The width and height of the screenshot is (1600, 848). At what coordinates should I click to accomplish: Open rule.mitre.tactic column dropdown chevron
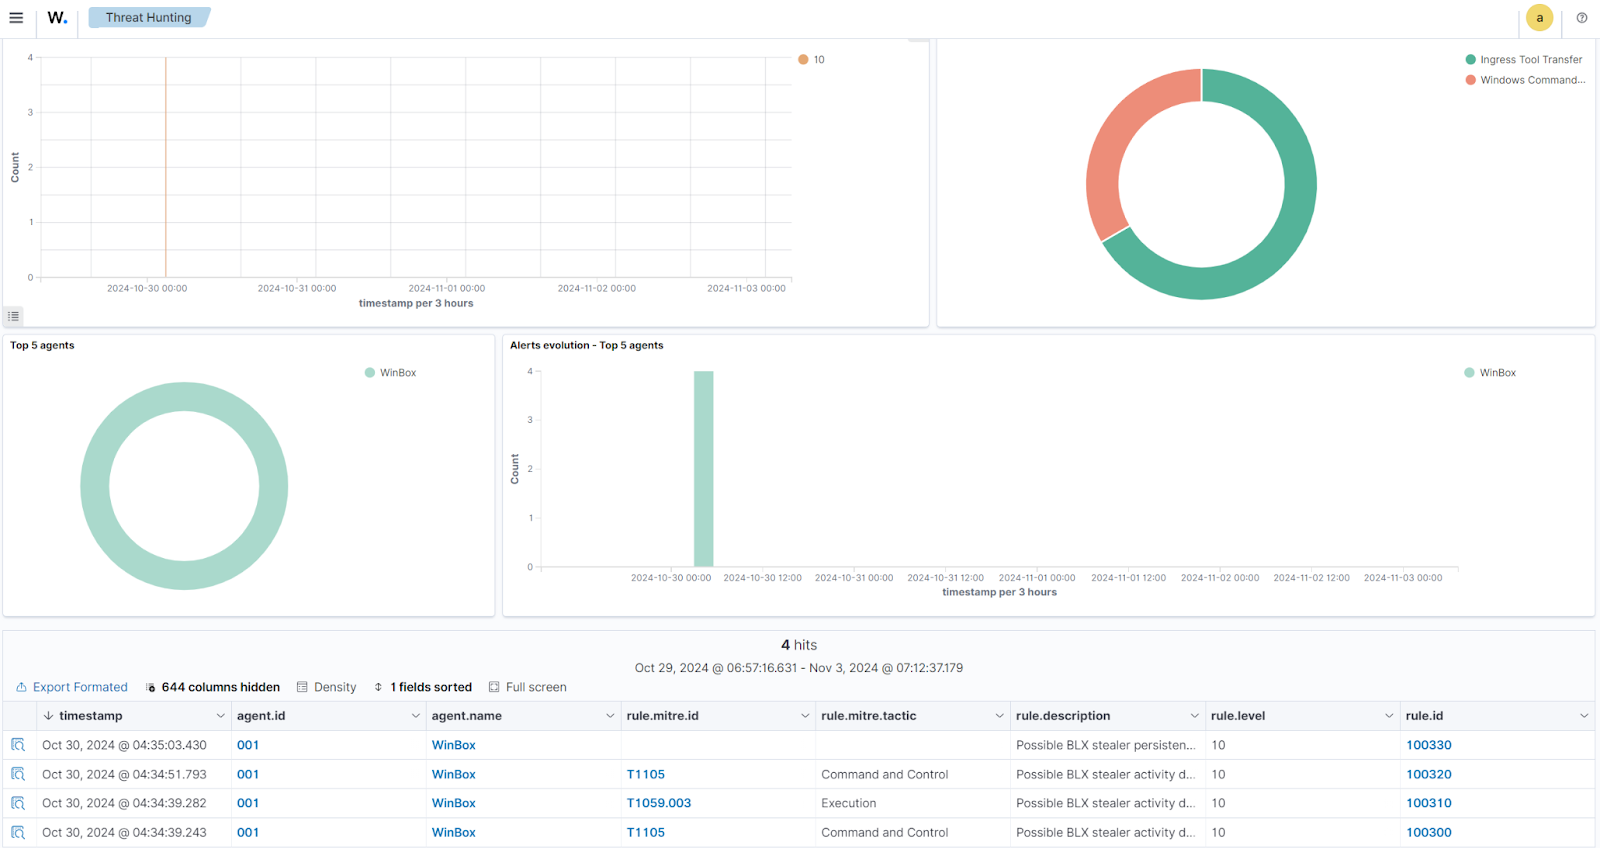(x=999, y=716)
